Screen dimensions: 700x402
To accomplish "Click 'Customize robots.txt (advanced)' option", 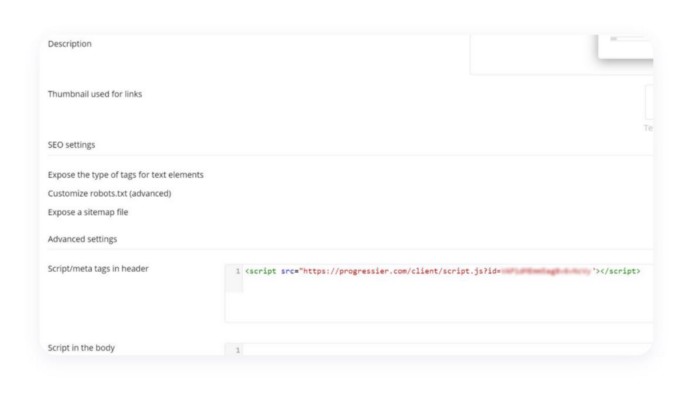I will [x=109, y=193].
